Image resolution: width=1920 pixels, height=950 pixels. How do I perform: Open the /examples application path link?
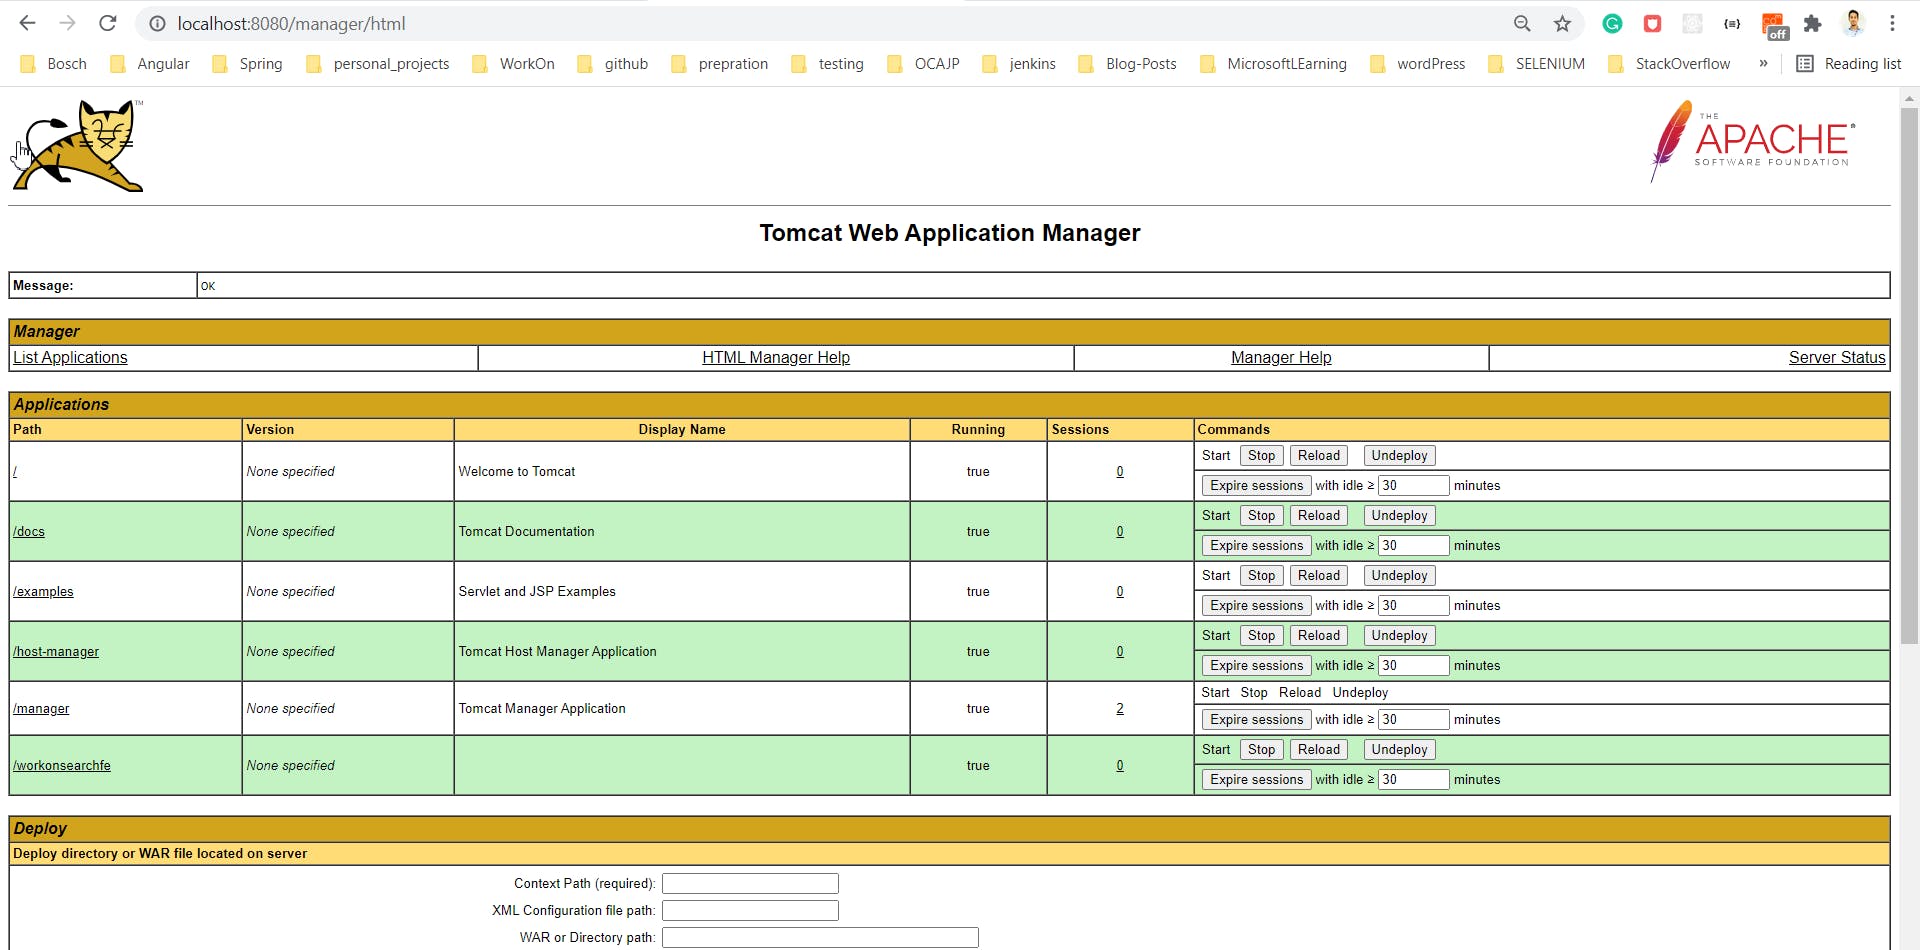click(x=43, y=591)
